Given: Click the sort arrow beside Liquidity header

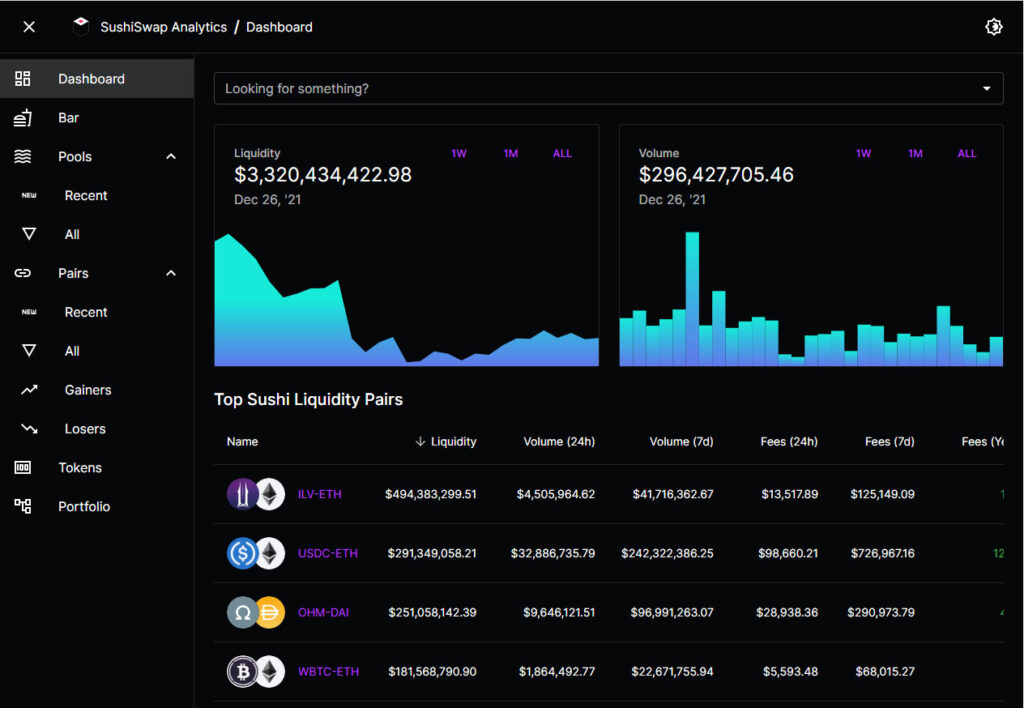Looking at the screenshot, I should 420,442.
